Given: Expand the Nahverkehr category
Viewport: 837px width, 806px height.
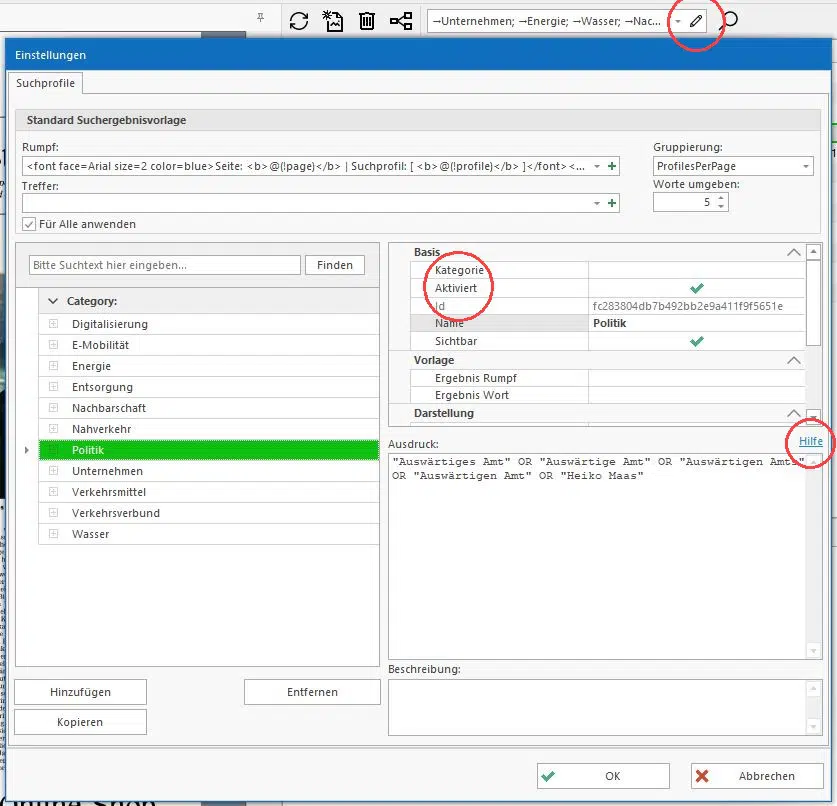Looking at the screenshot, I should [x=53, y=429].
